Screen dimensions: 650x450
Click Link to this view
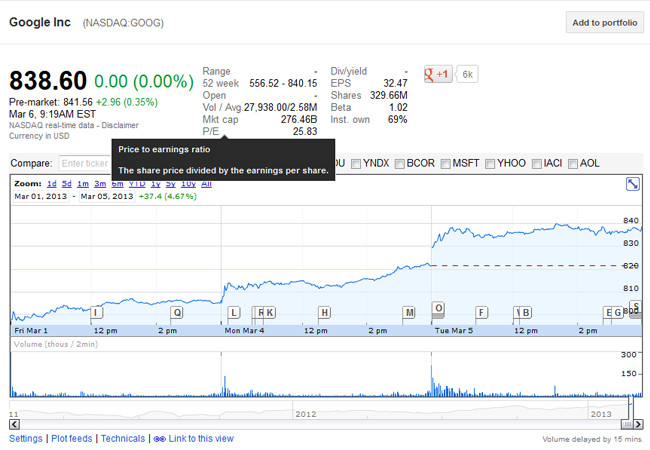tap(201, 438)
